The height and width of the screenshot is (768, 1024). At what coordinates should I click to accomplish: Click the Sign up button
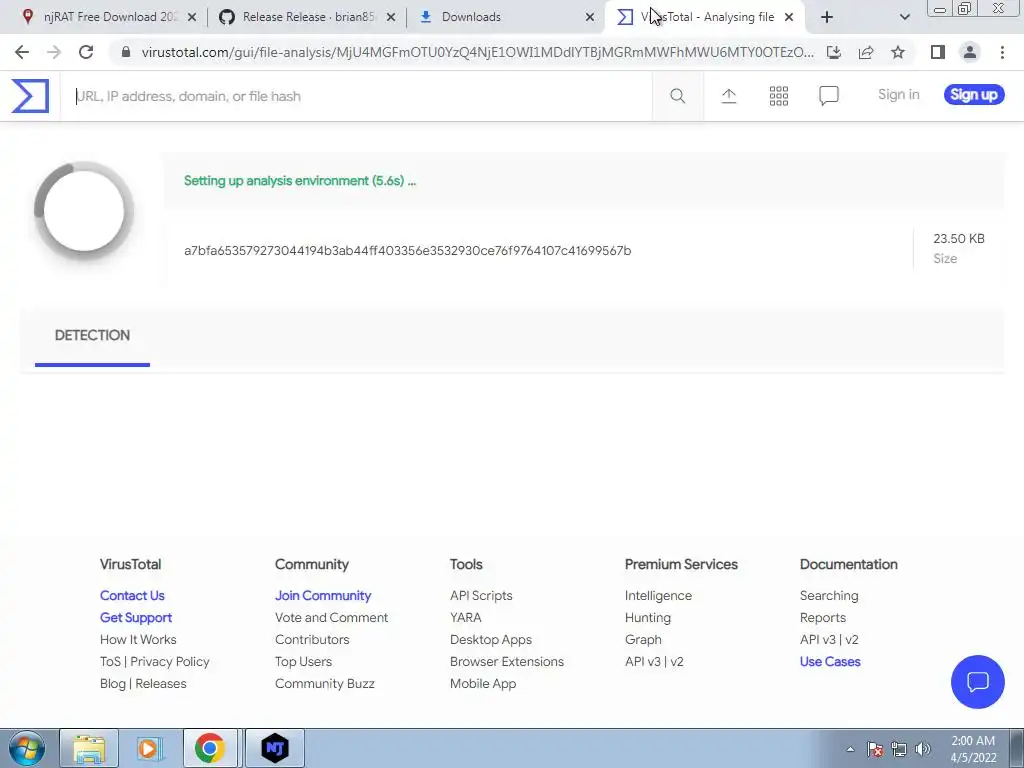pos(974,95)
